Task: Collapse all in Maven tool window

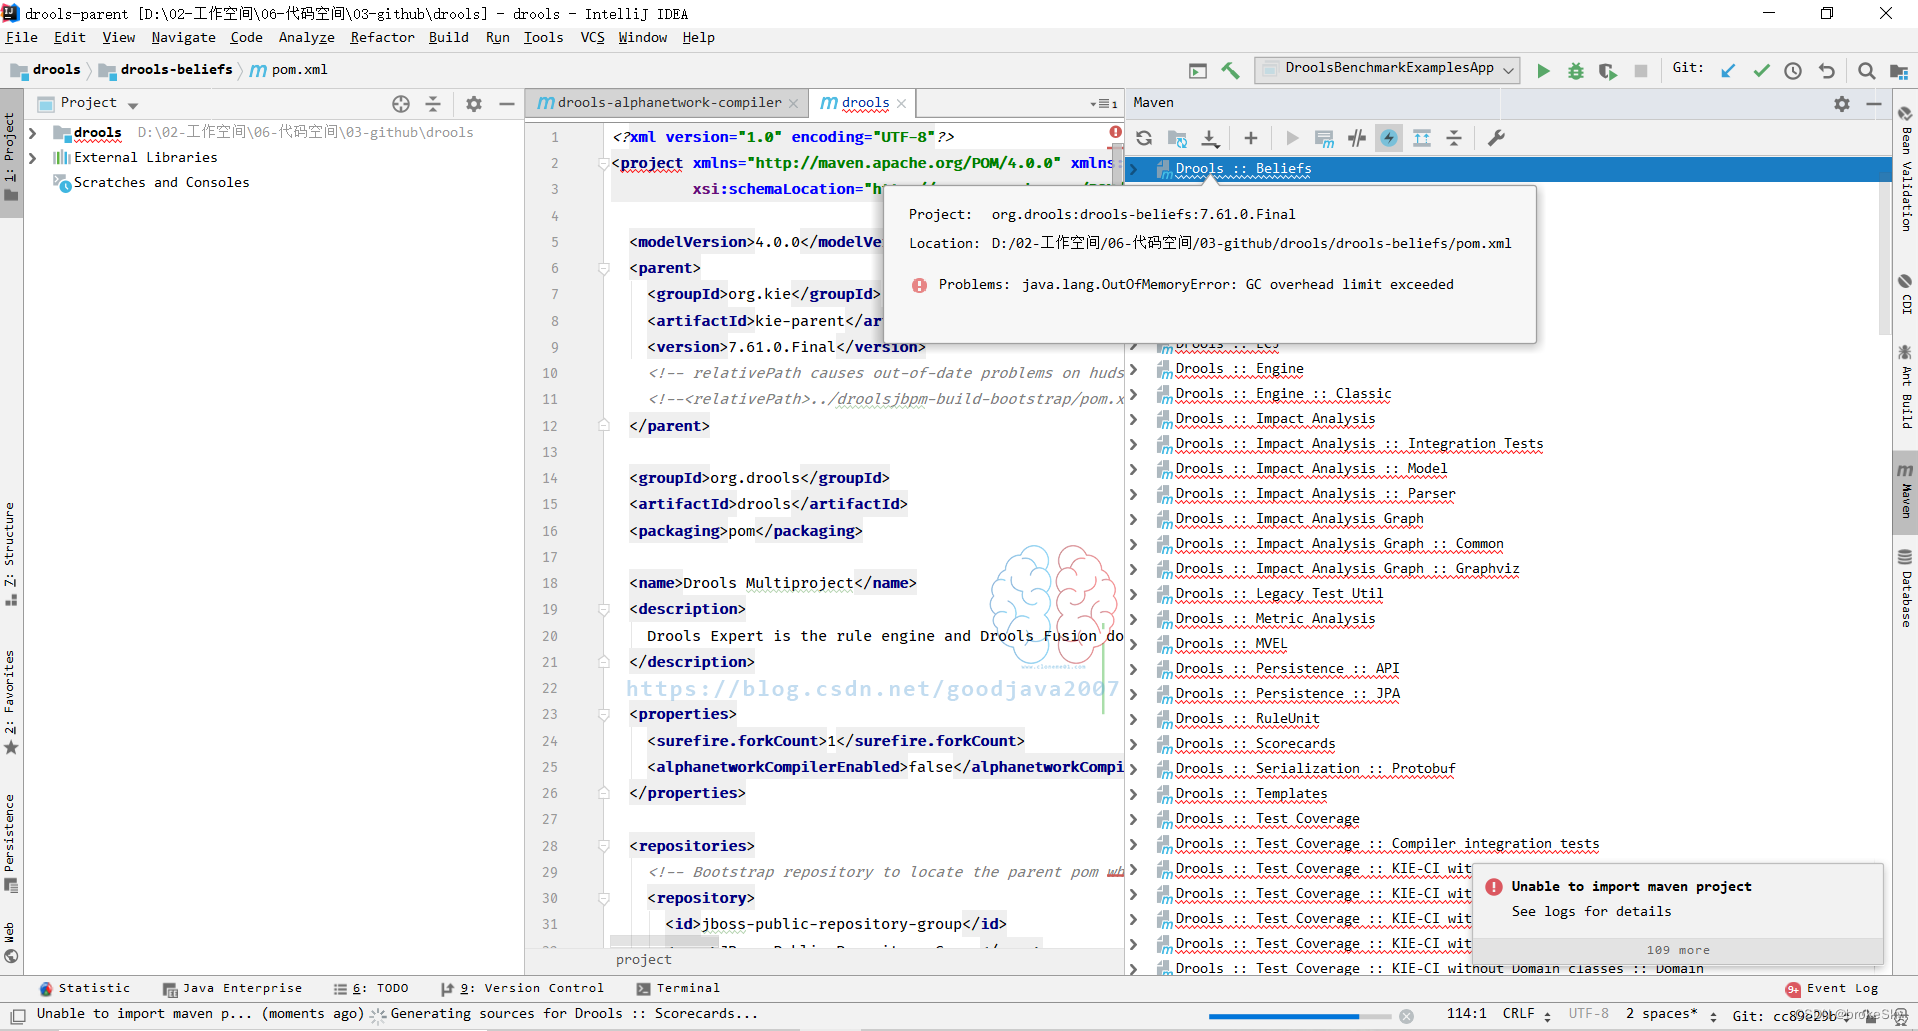Action: point(1454,138)
